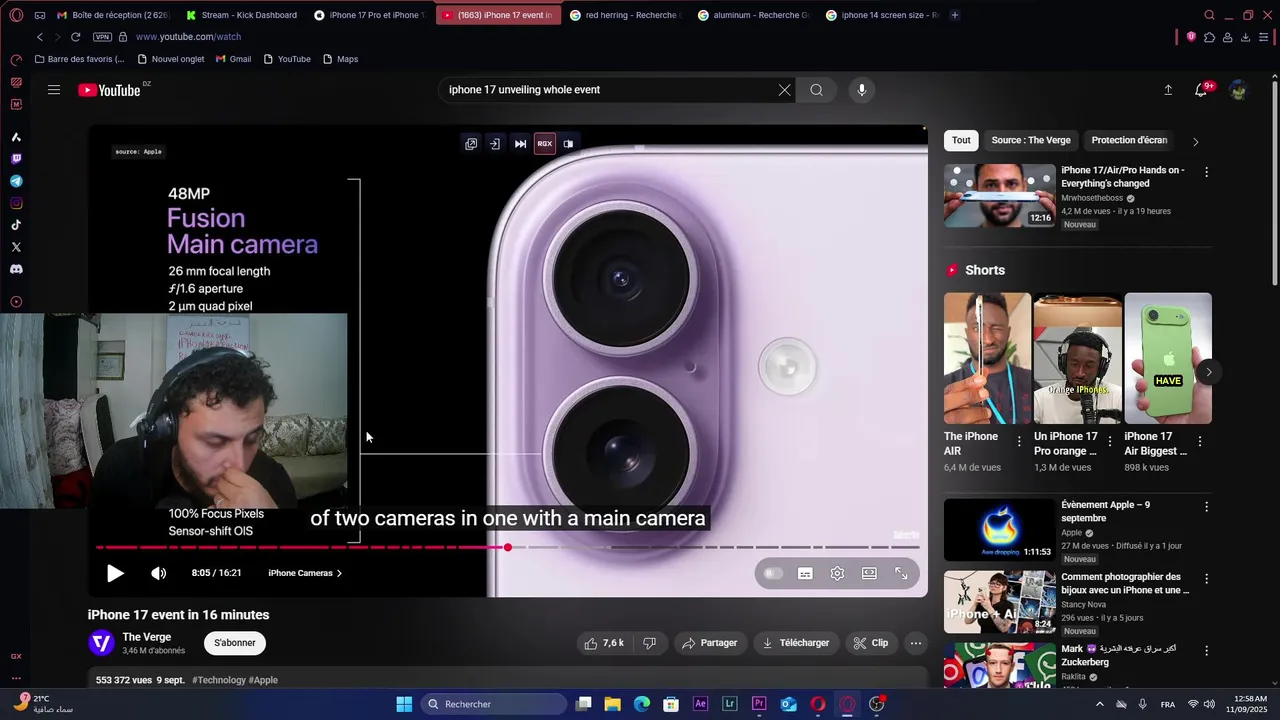The height and width of the screenshot is (720, 1280).
Task: Skip ahead with Opera's next-video overlay button
Action: pos(520,144)
